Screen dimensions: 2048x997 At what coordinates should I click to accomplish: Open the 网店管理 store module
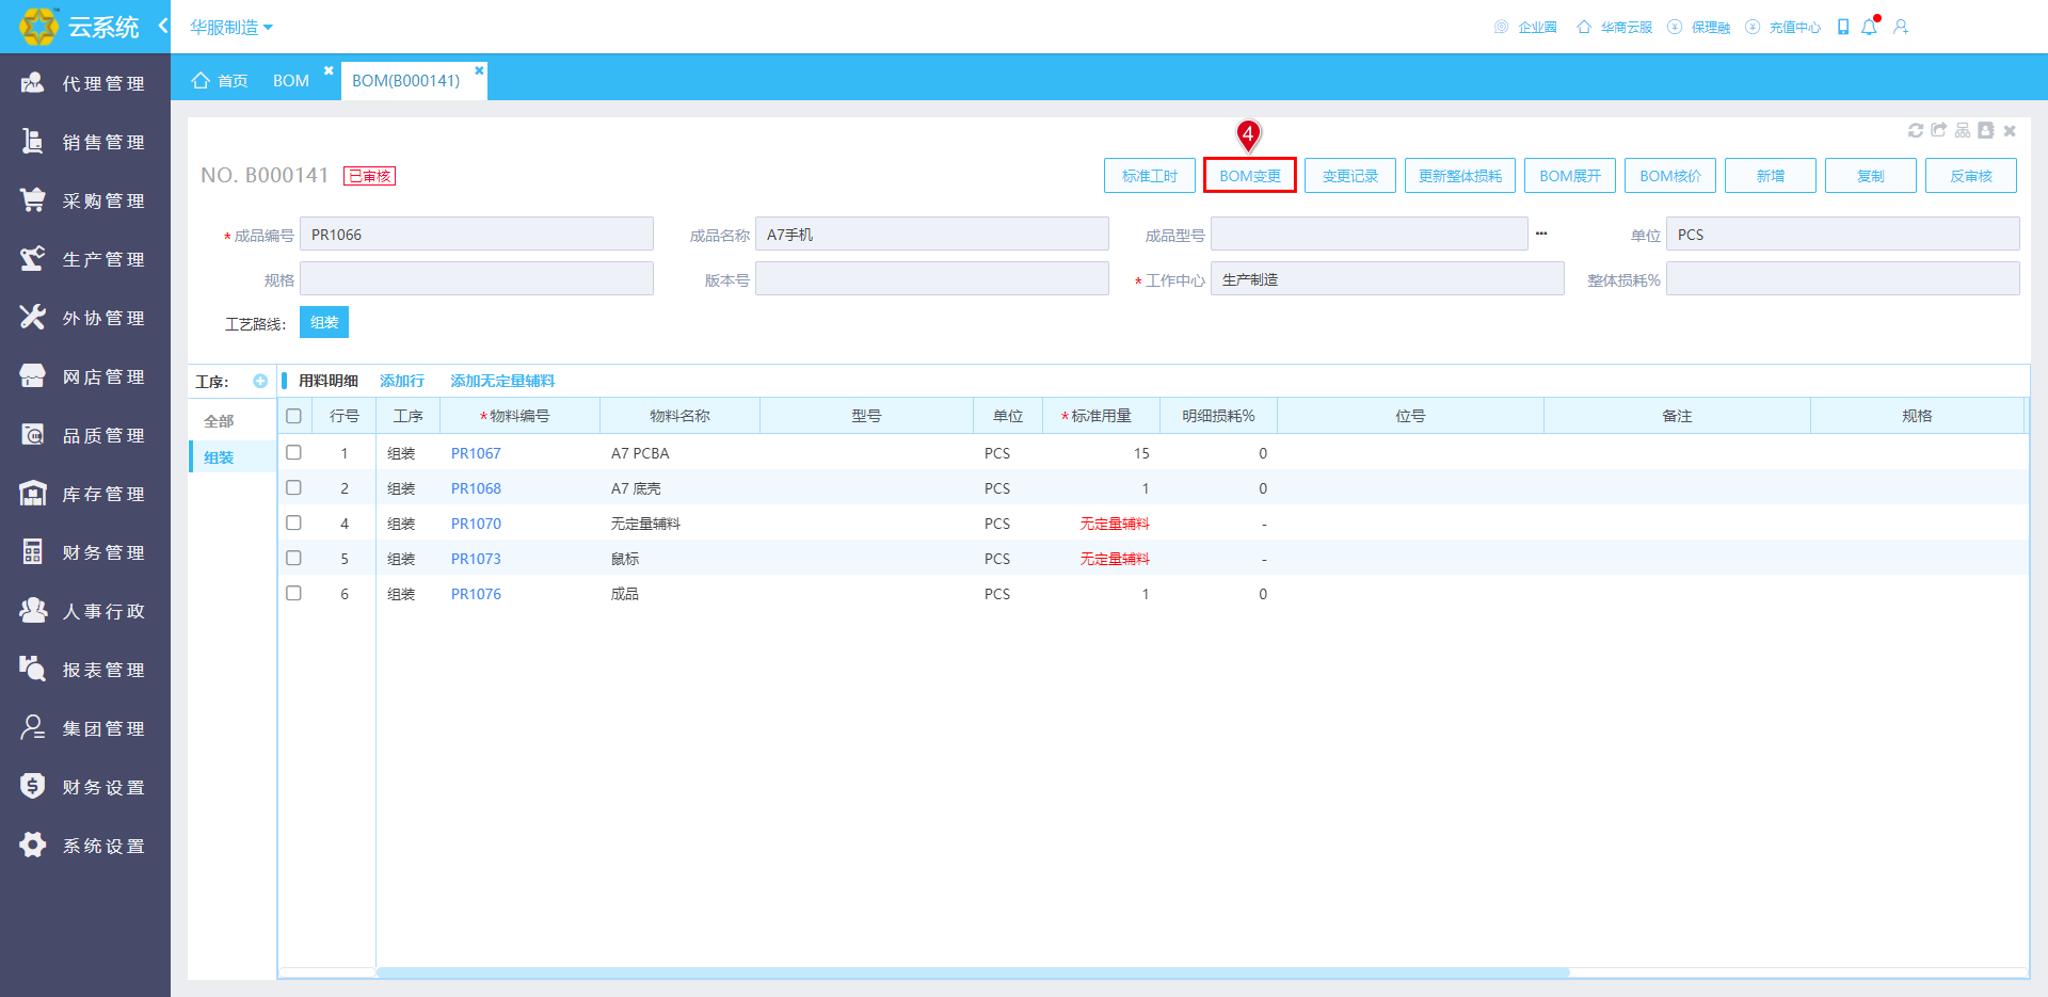pos(85,376)
